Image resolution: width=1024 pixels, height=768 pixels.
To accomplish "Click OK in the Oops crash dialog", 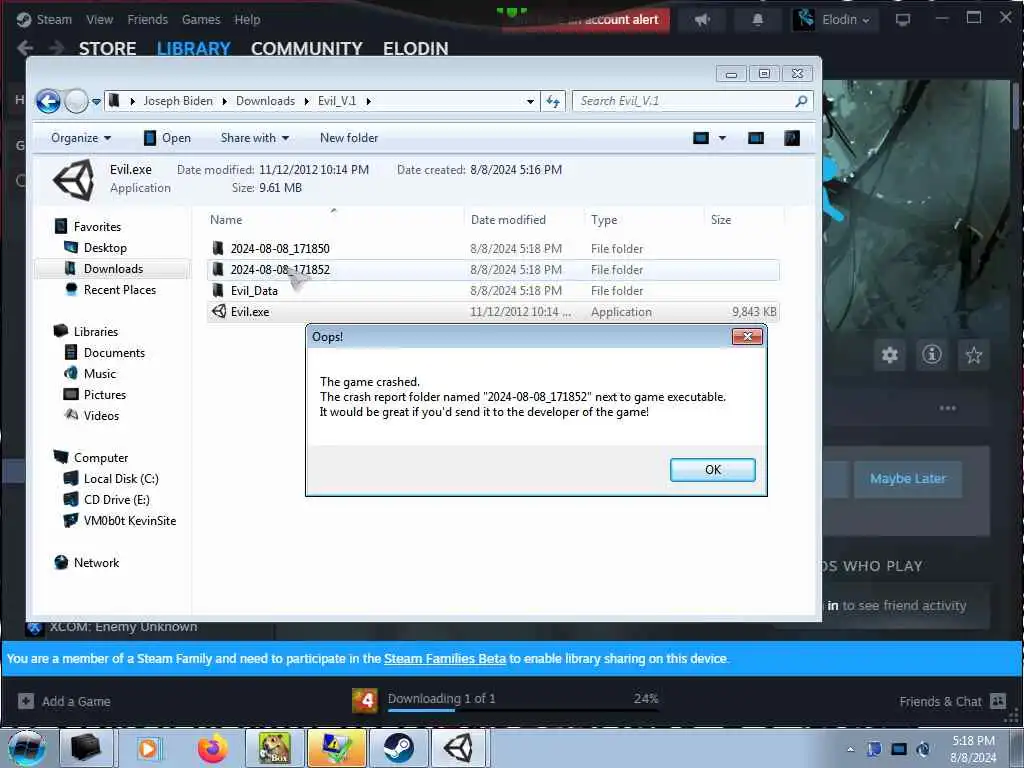I will [x=712, y=470].
